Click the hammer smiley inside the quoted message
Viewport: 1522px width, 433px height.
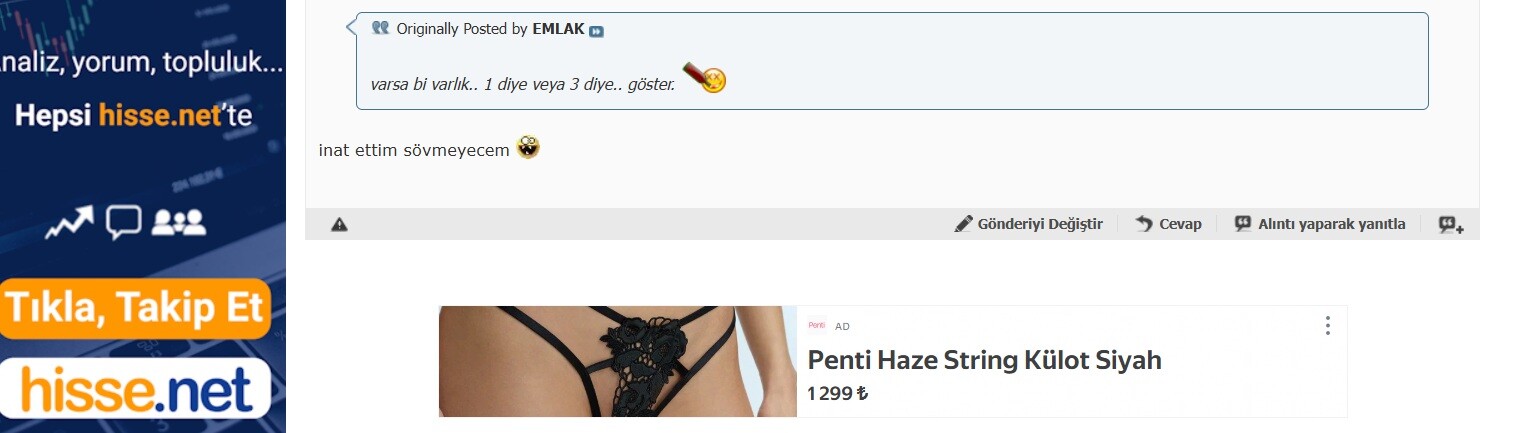coord(706,78)
